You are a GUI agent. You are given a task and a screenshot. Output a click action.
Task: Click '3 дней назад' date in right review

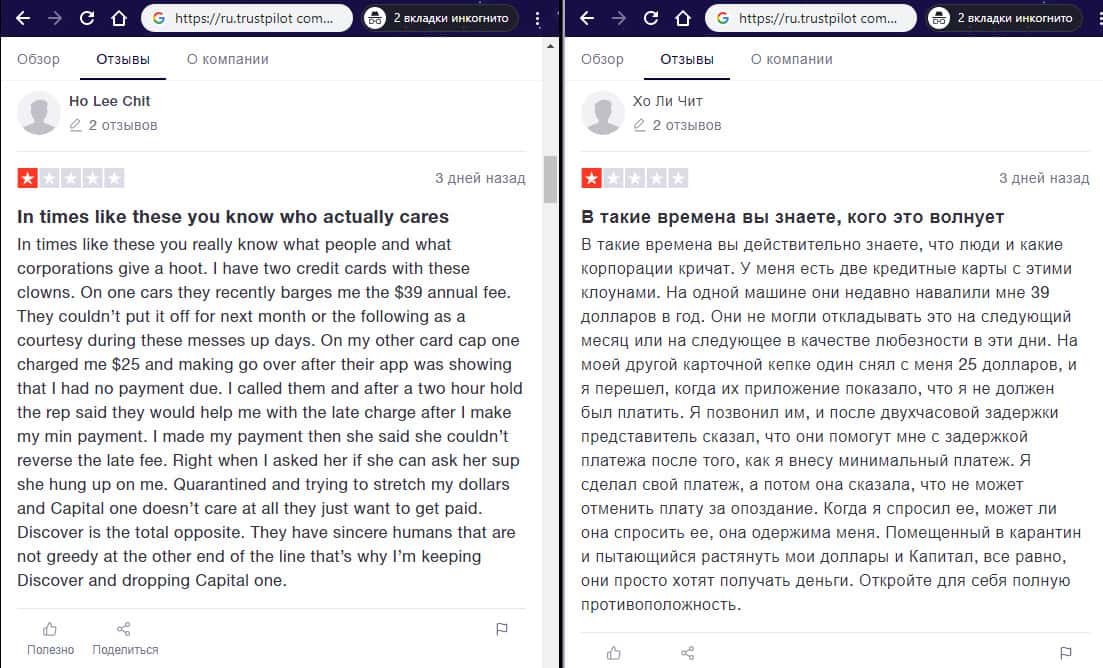coord(1044,178)
